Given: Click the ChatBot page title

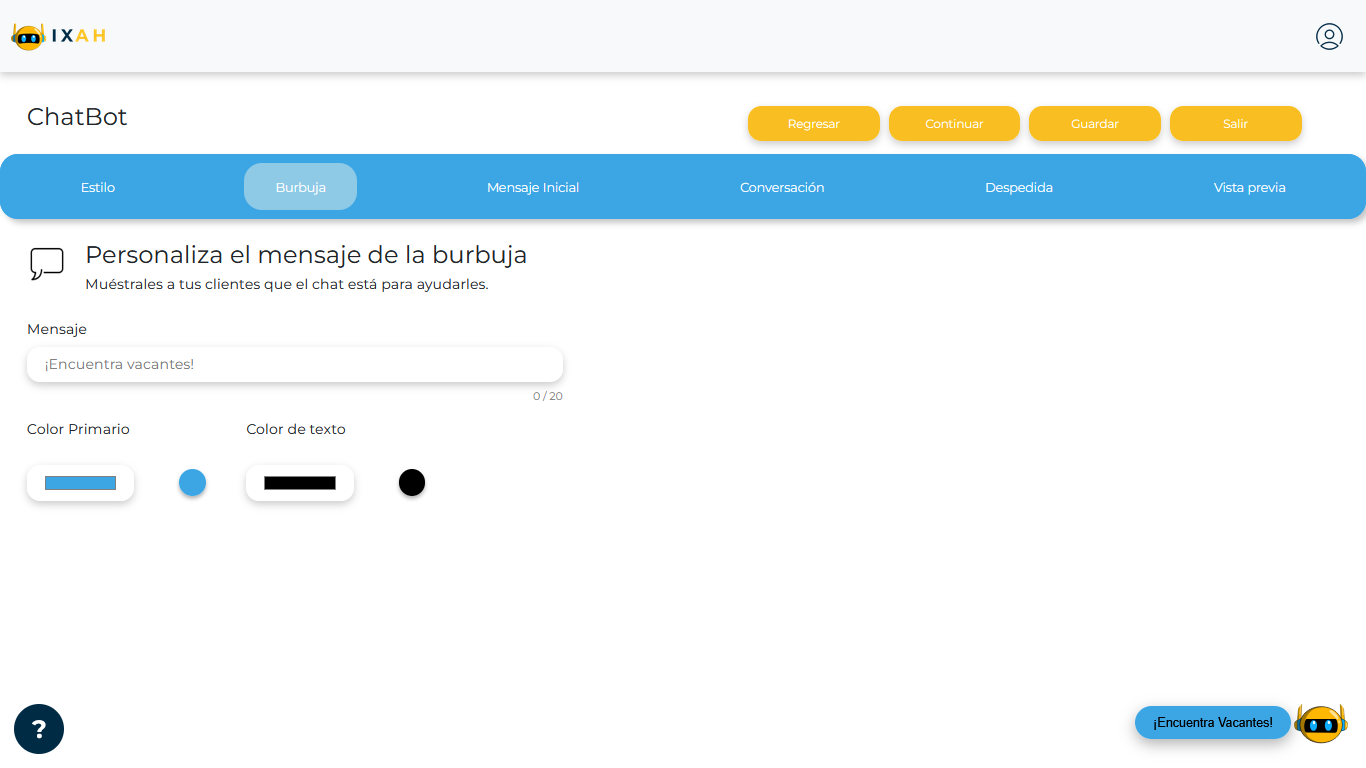Looking at the screenshot, I should point(77,117).
